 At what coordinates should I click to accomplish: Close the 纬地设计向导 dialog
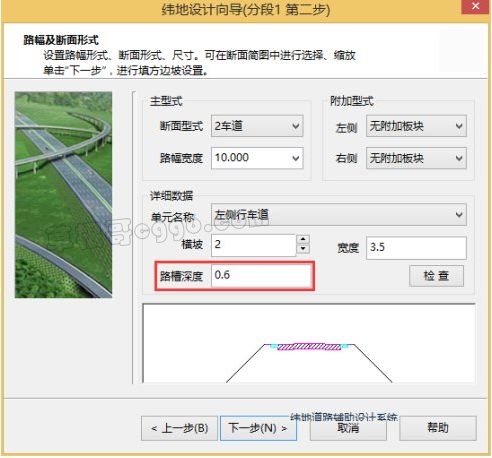coord(476,7)
